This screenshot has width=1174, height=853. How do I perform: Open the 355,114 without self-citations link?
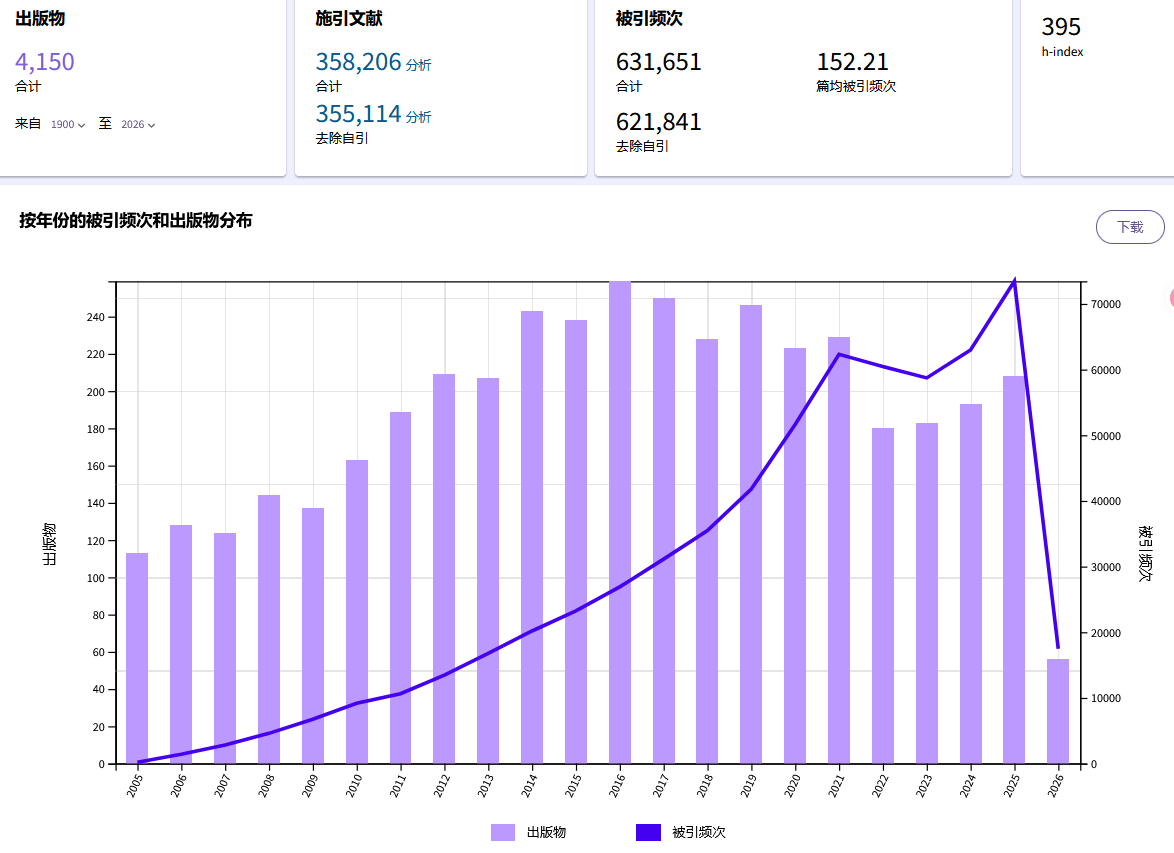click(358, 113)
